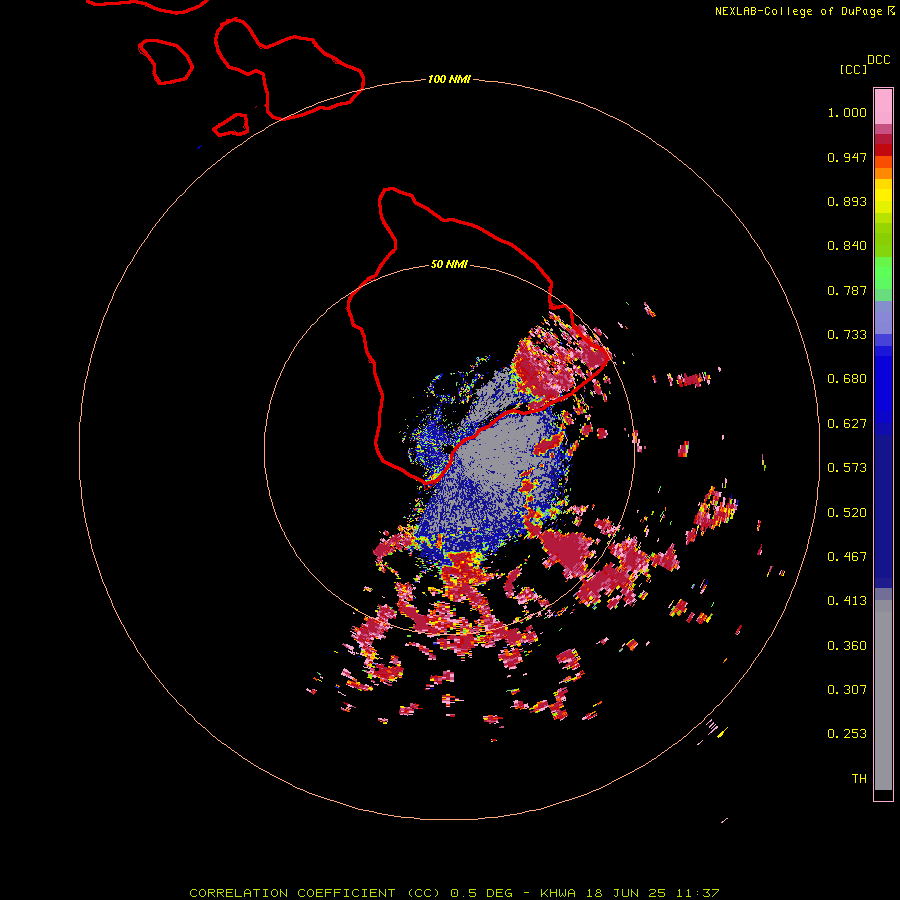Click the 0.680 scale value
Viewport: 900px width, 900px height.
click(x=847, y=379)
